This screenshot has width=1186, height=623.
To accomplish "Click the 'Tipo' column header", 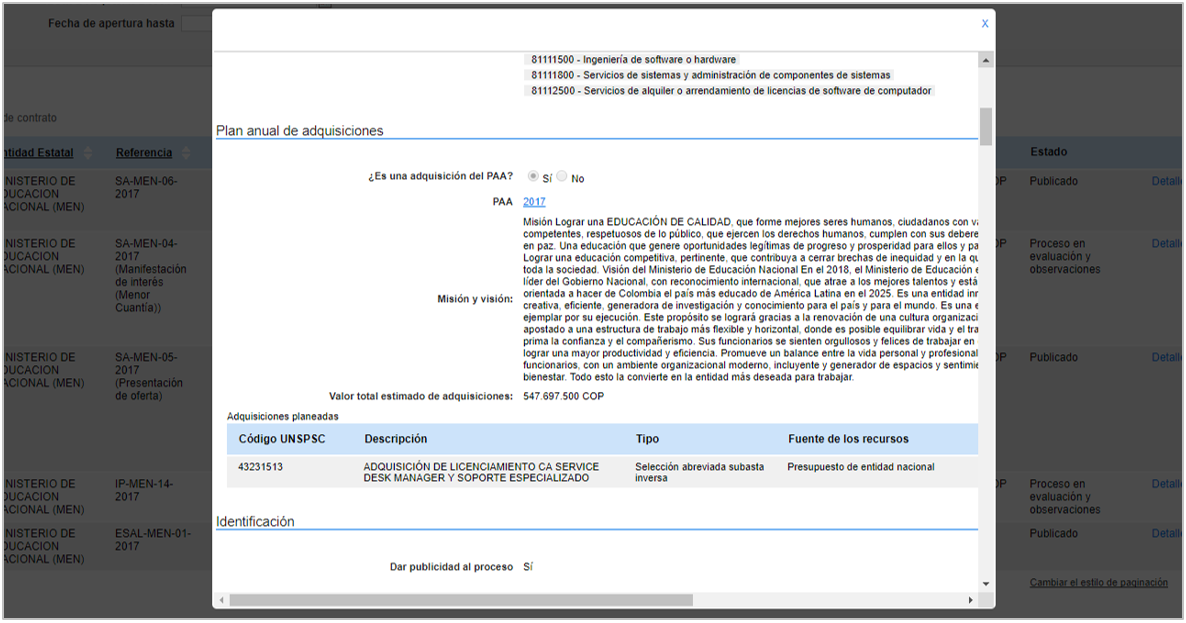I will pyautogui.click(x=647, y=439).
